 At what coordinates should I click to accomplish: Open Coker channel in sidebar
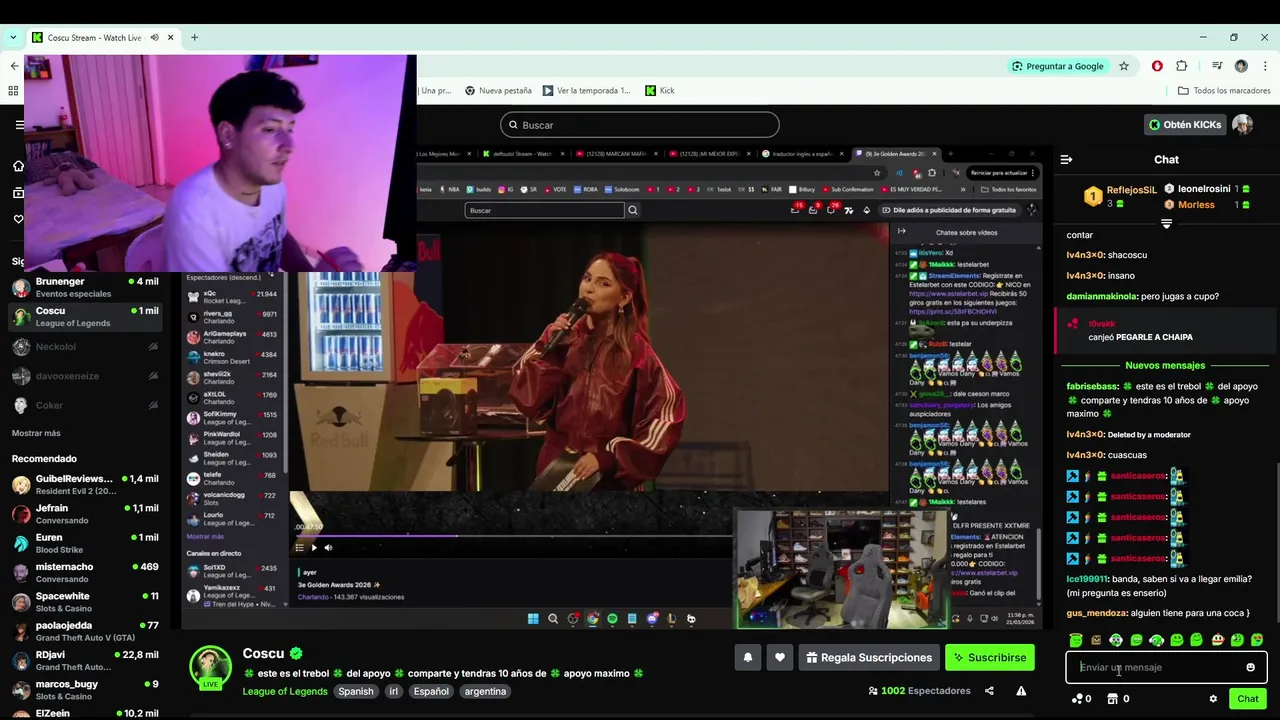[85, 405]
